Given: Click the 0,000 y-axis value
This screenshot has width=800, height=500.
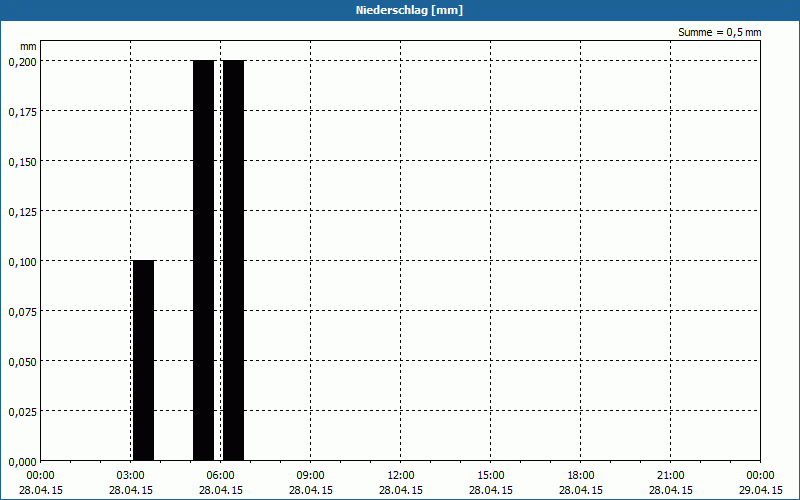Looking at the screenshot, I should 22,462.
